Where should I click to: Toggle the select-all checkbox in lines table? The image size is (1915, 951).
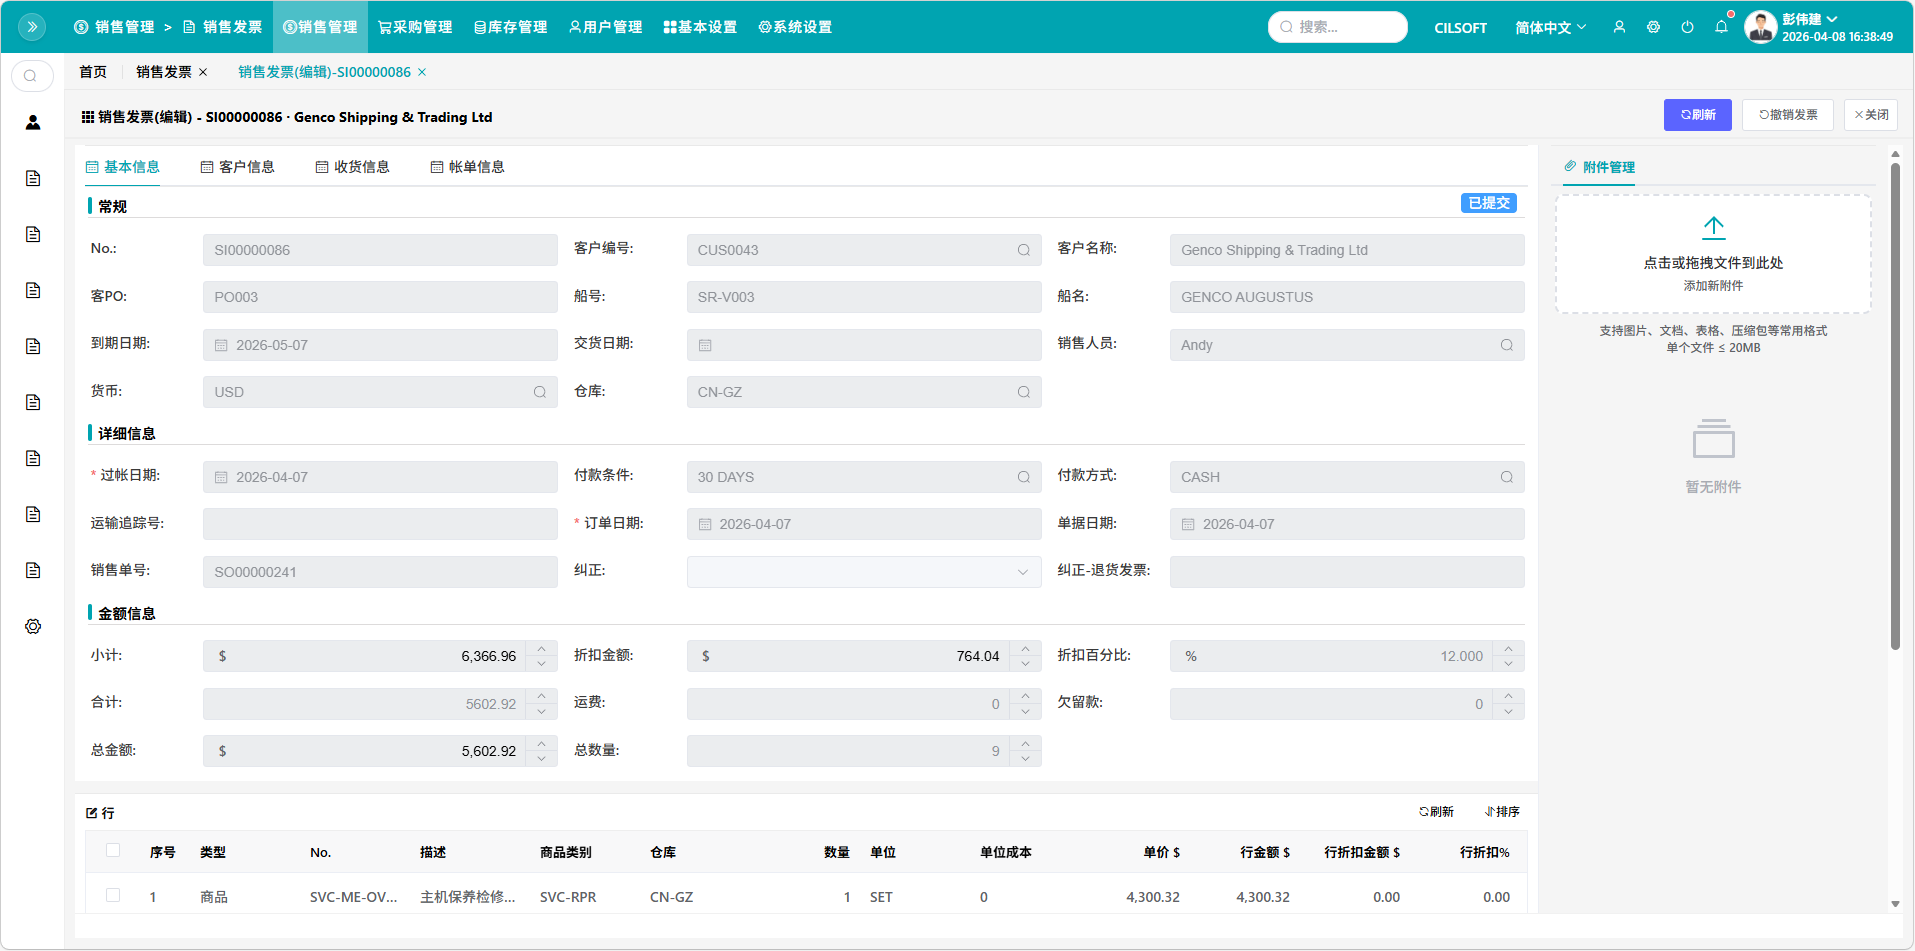113,851
